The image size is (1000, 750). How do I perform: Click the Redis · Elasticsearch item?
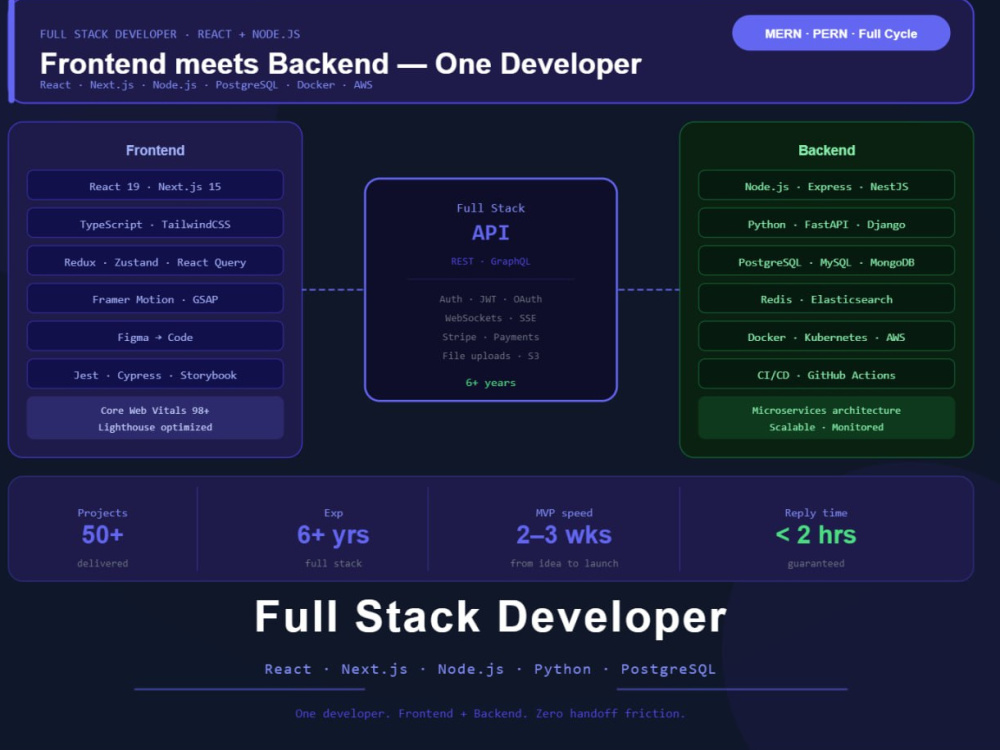click(827, 299)
